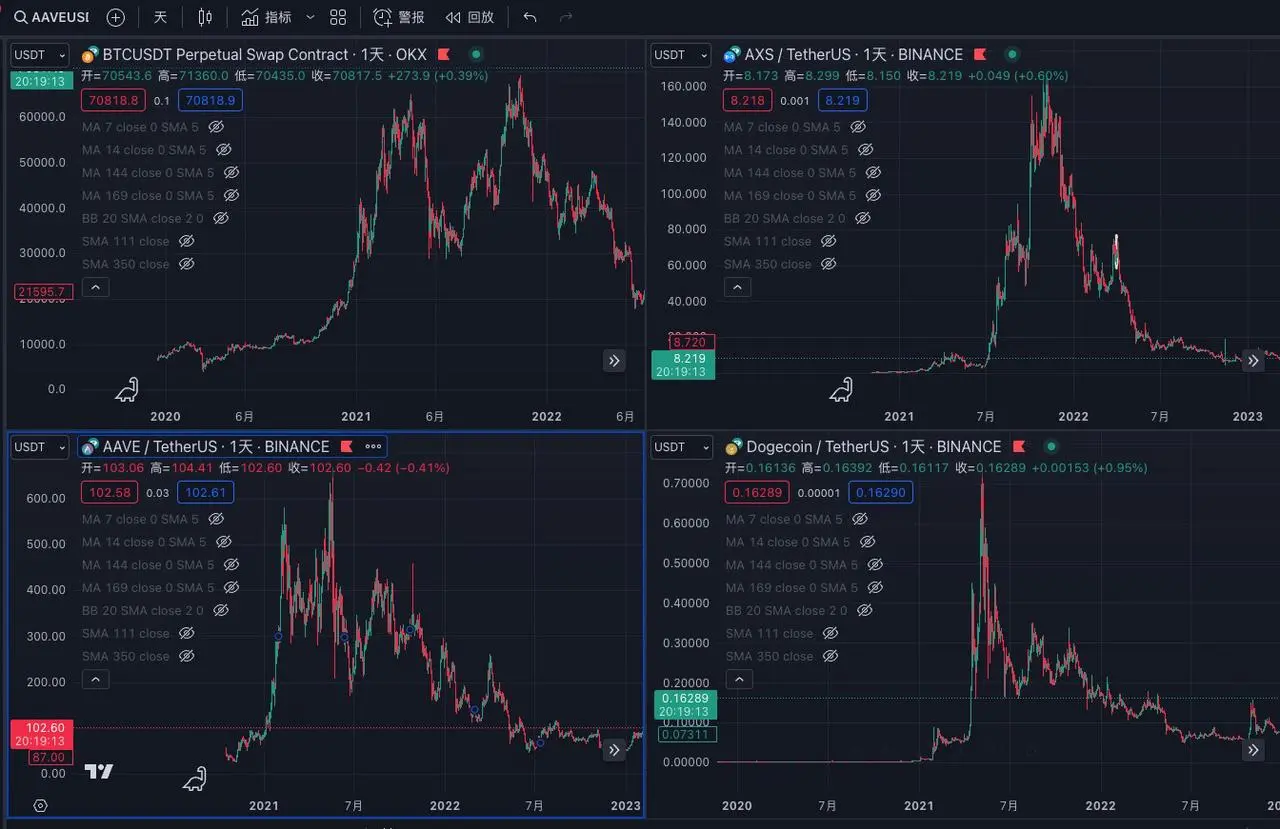Click the 8.219 buy price button on AXS
1280x829 pixels.
click(842, 100)
